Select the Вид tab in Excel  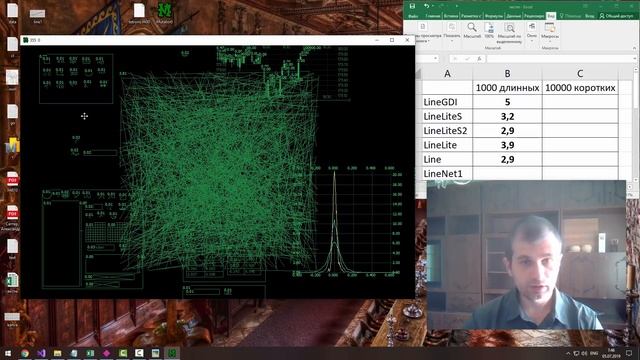[x=551, y=16]
